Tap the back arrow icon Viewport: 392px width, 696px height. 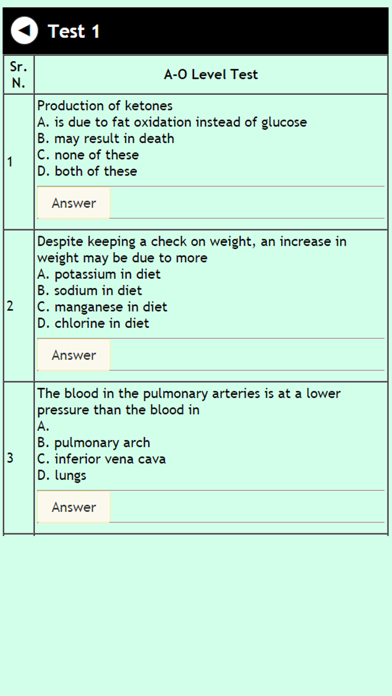click(24, 31)
